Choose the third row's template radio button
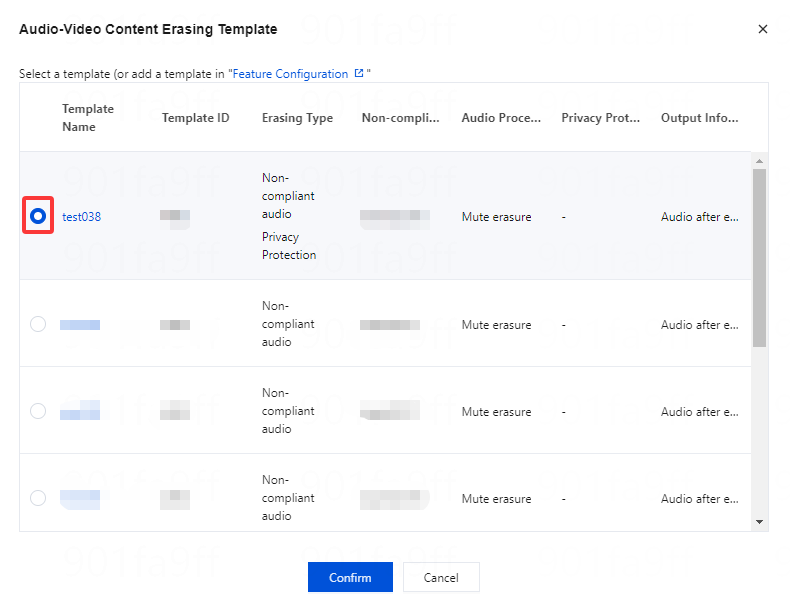The width and height of the screenshot is (790, 609). [x=38, y=411]
